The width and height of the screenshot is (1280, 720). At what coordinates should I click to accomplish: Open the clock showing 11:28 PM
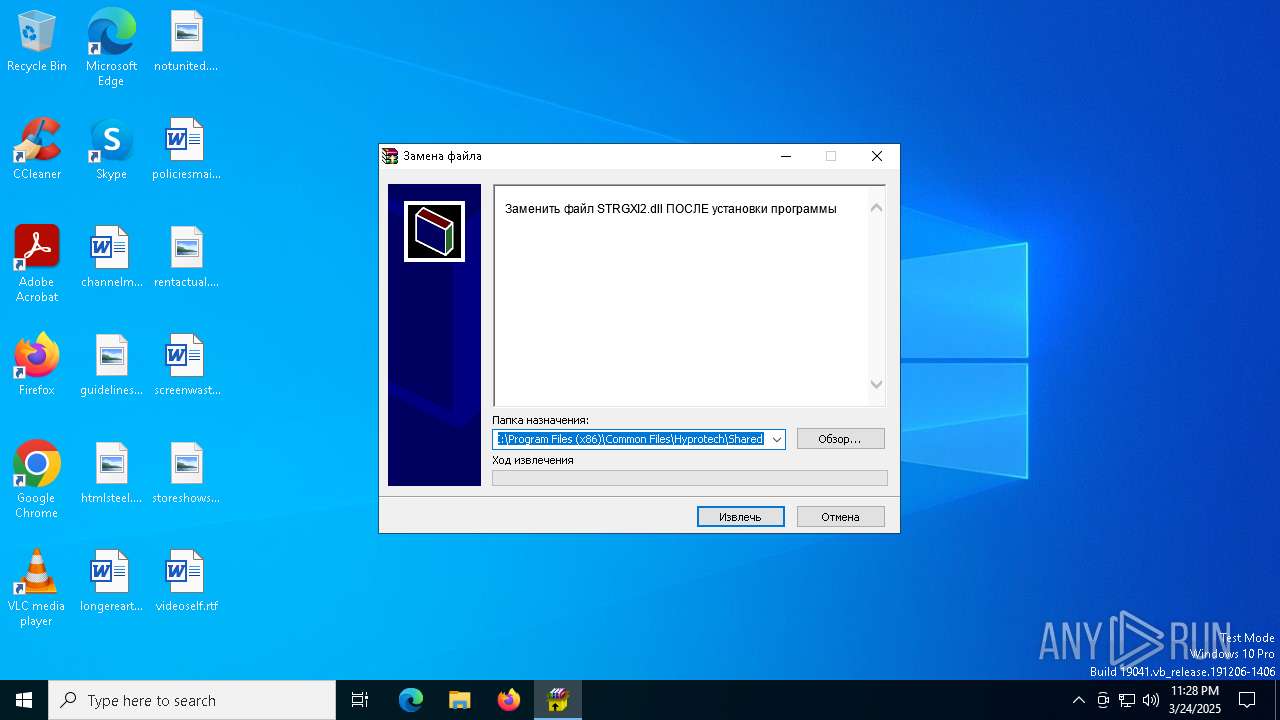tap(1195, 700)
